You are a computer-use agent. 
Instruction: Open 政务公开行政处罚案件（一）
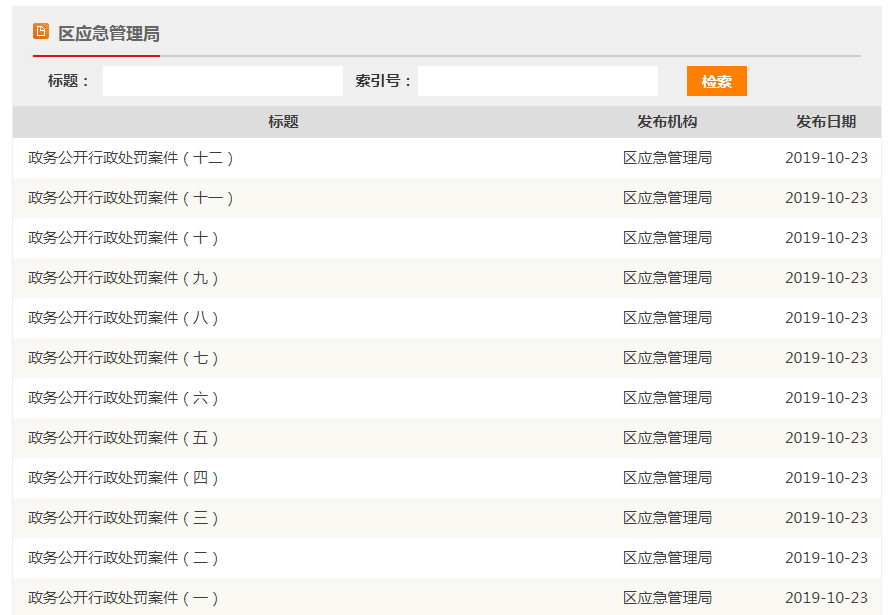point(123,597)
